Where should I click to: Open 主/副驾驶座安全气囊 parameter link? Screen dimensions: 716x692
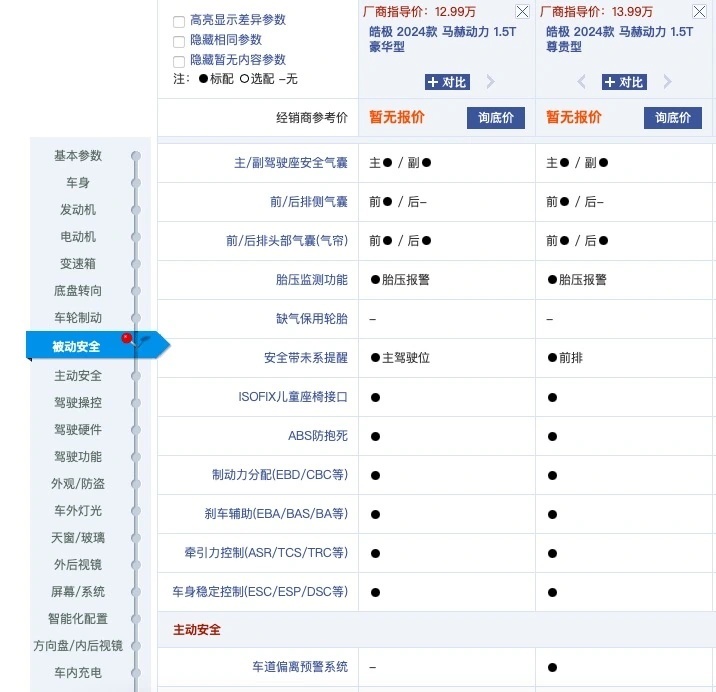pos(291,163)
